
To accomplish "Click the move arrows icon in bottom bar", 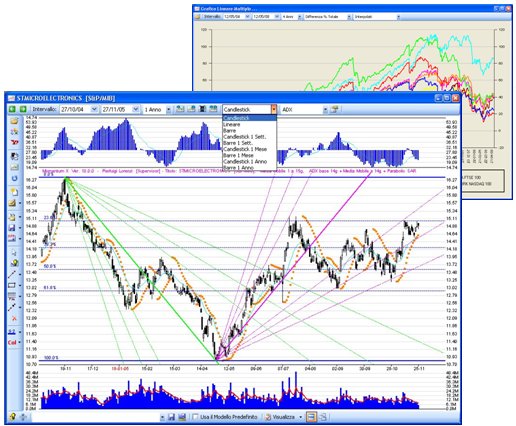I will pyautogui.click(x=23, y=417).
